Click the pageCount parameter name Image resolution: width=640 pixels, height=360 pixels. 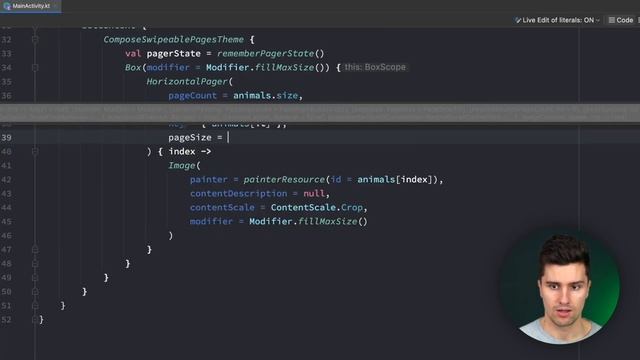pos(193,96)
